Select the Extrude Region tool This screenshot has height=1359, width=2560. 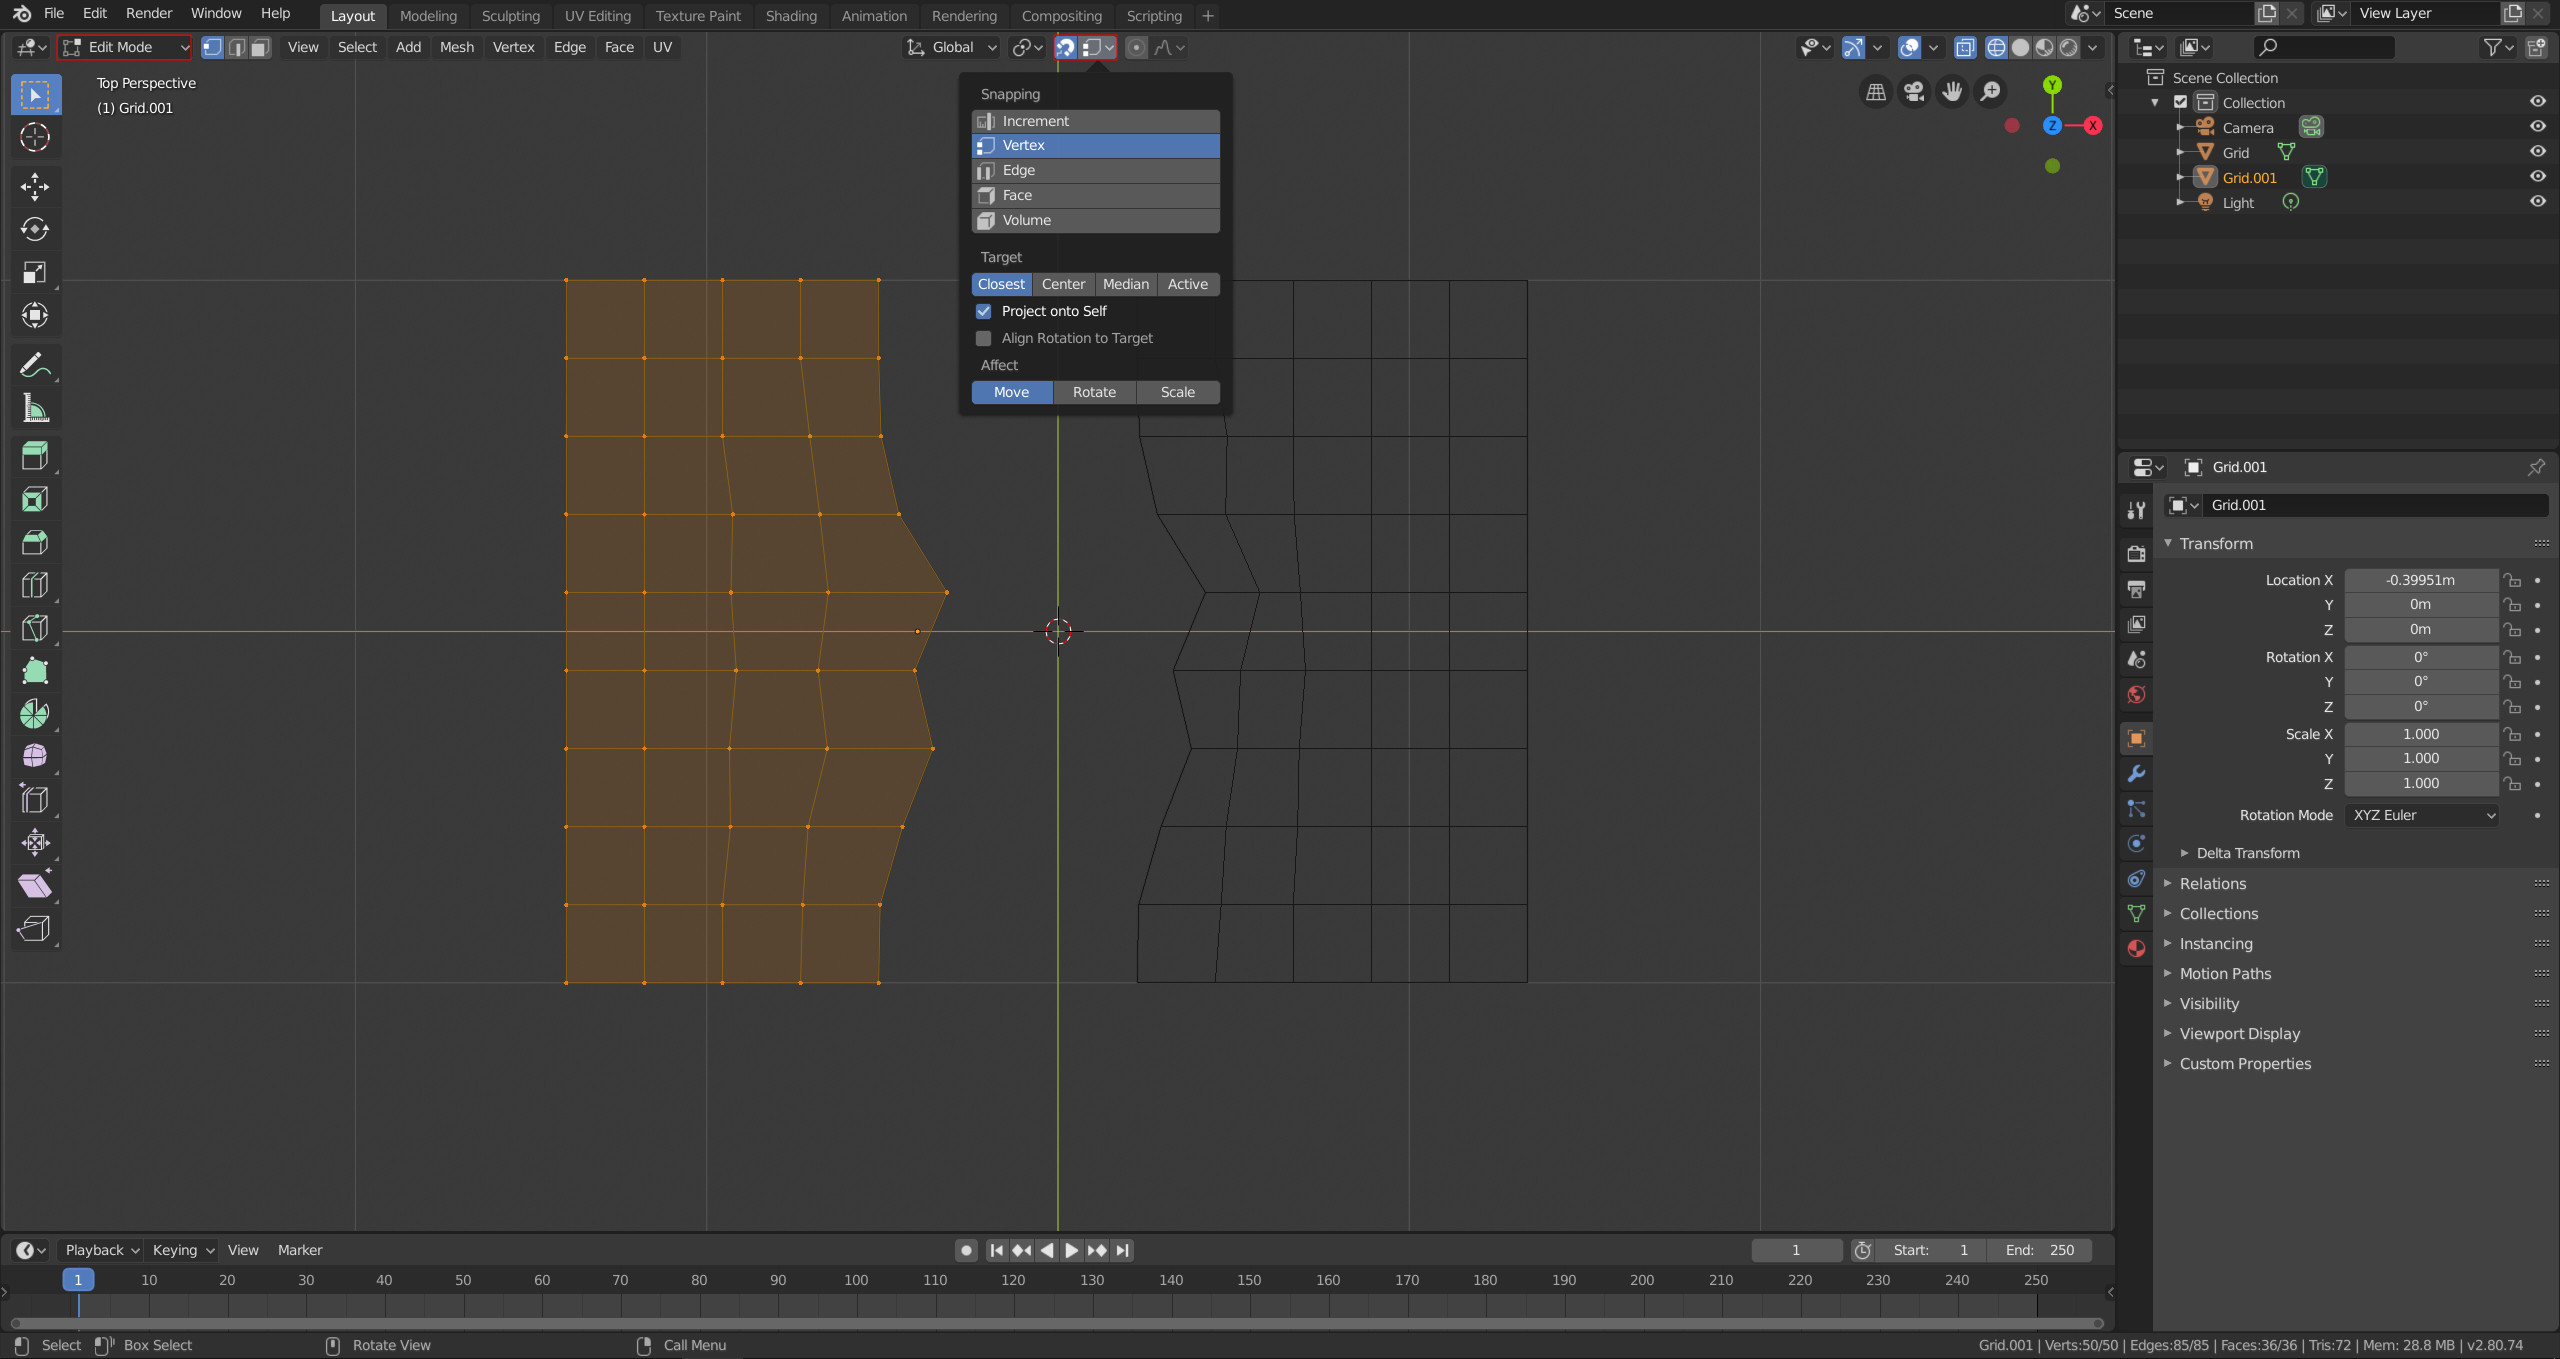click(34, 456)
